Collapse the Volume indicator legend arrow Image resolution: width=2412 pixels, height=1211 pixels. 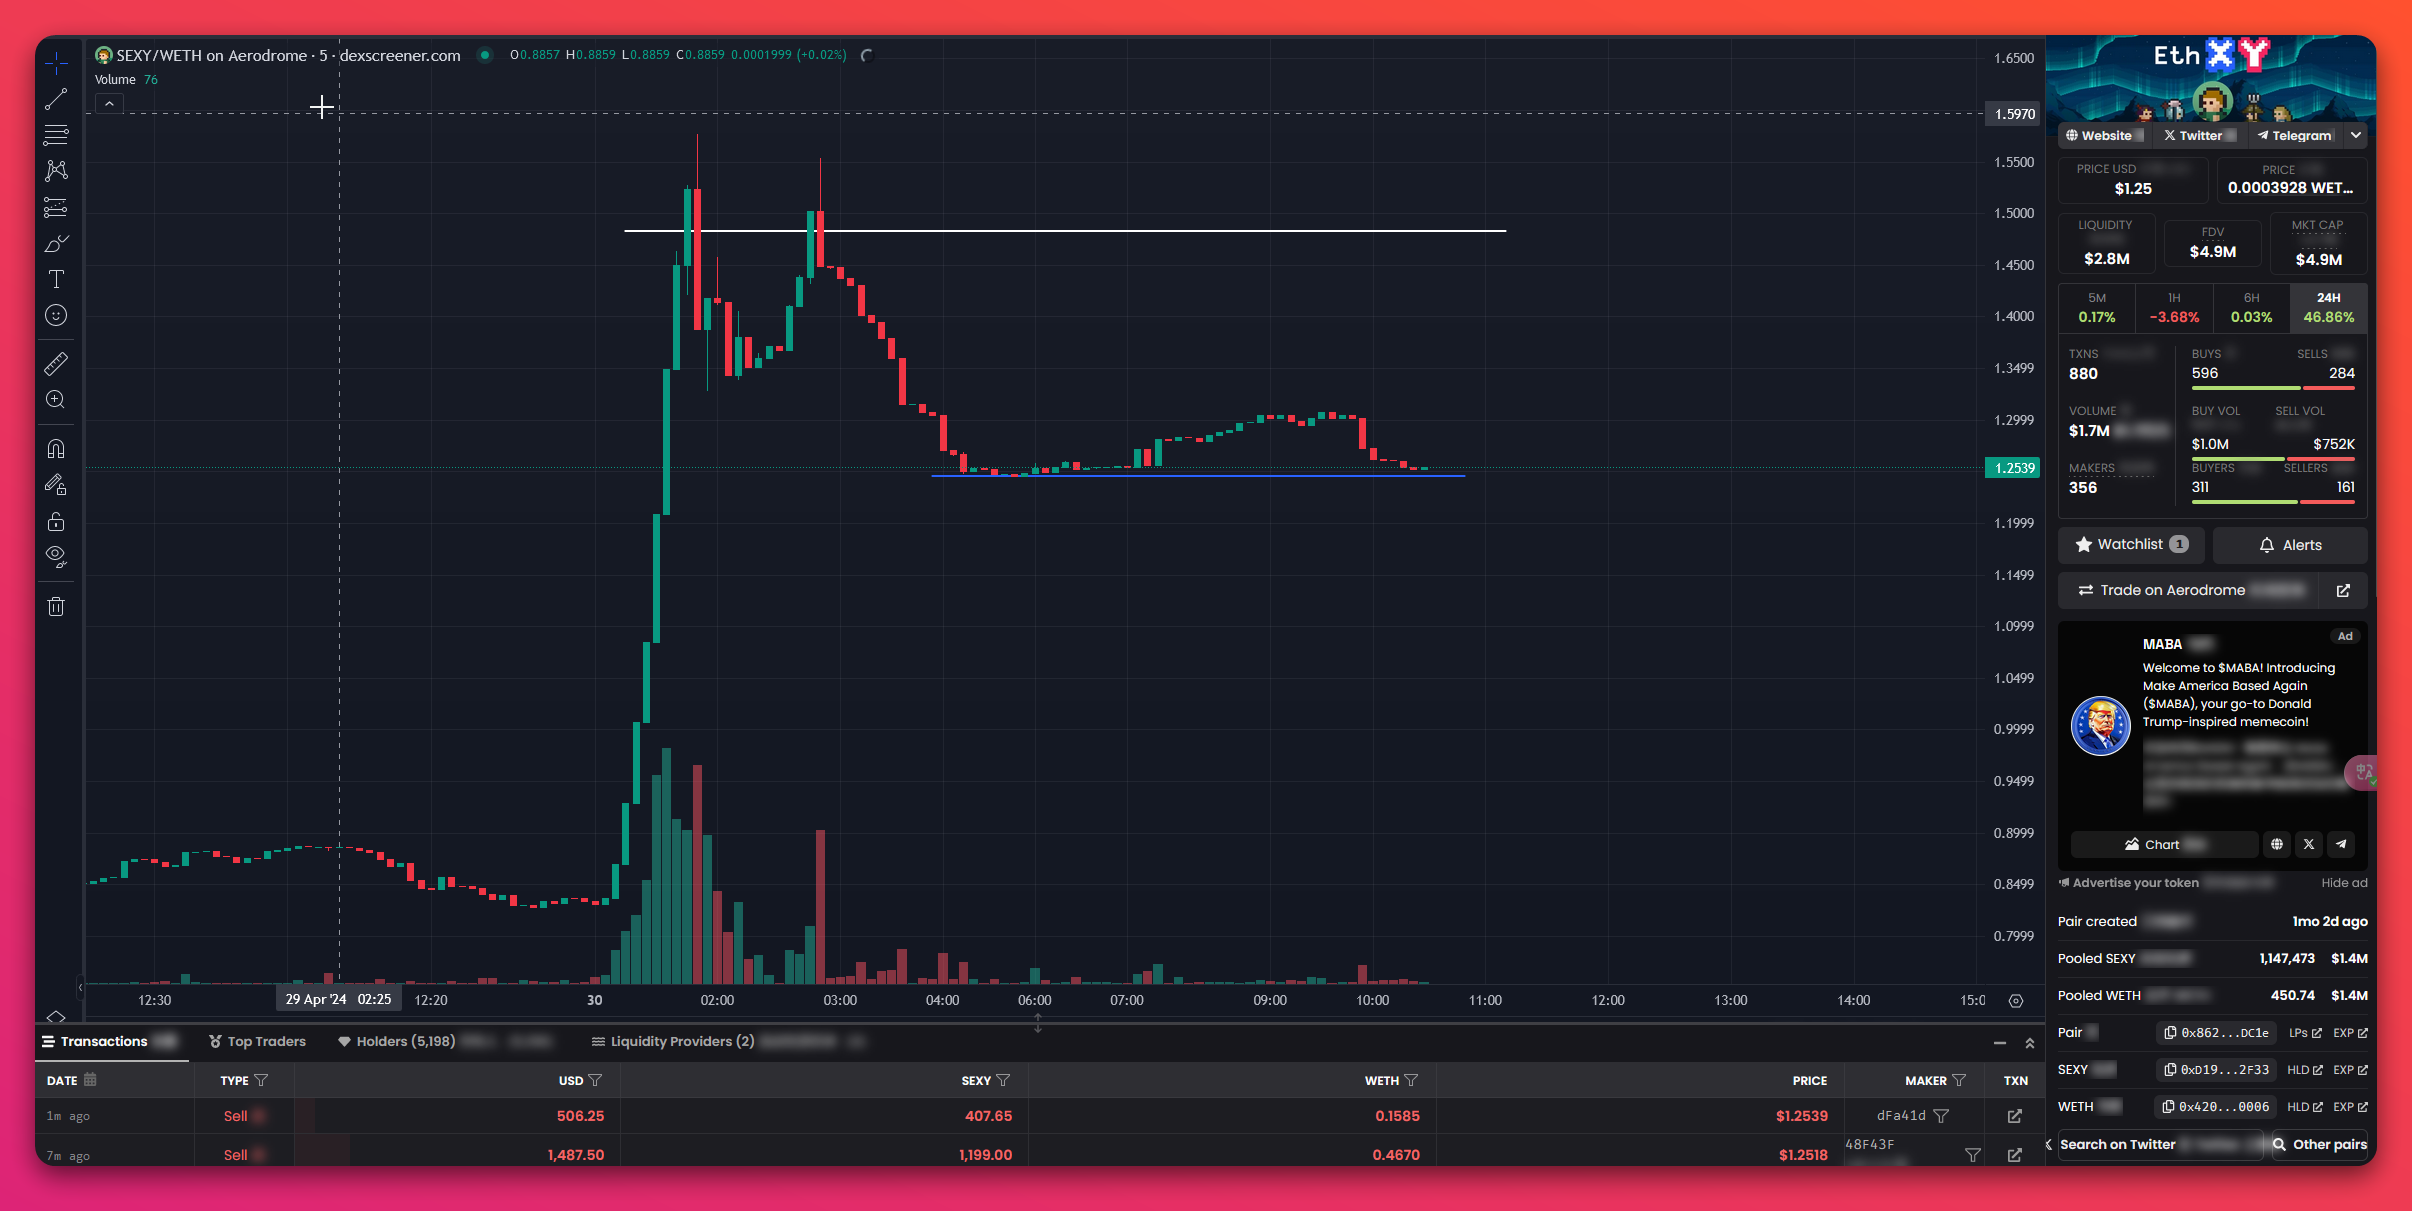click(109, 103)
